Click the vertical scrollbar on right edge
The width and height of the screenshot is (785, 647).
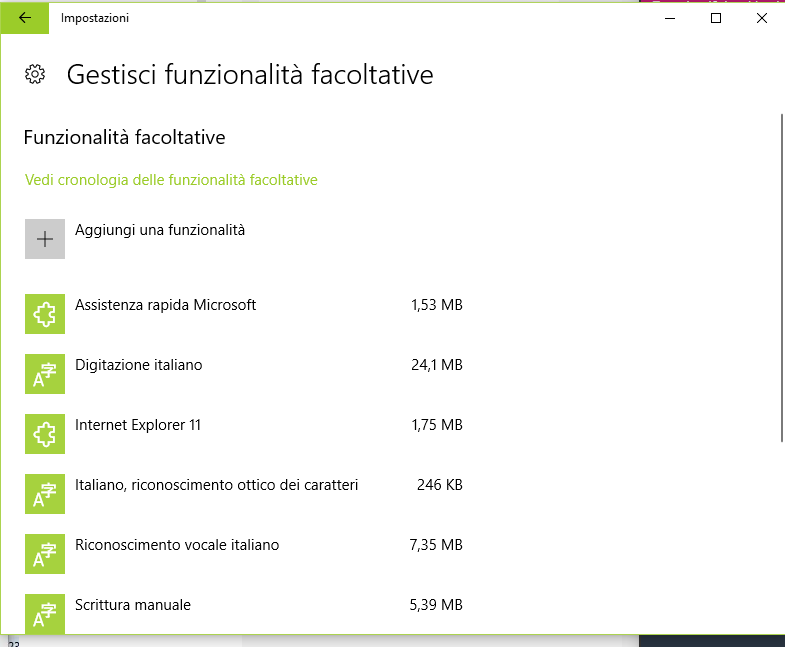pyautogui.click(x=781, y=278)
